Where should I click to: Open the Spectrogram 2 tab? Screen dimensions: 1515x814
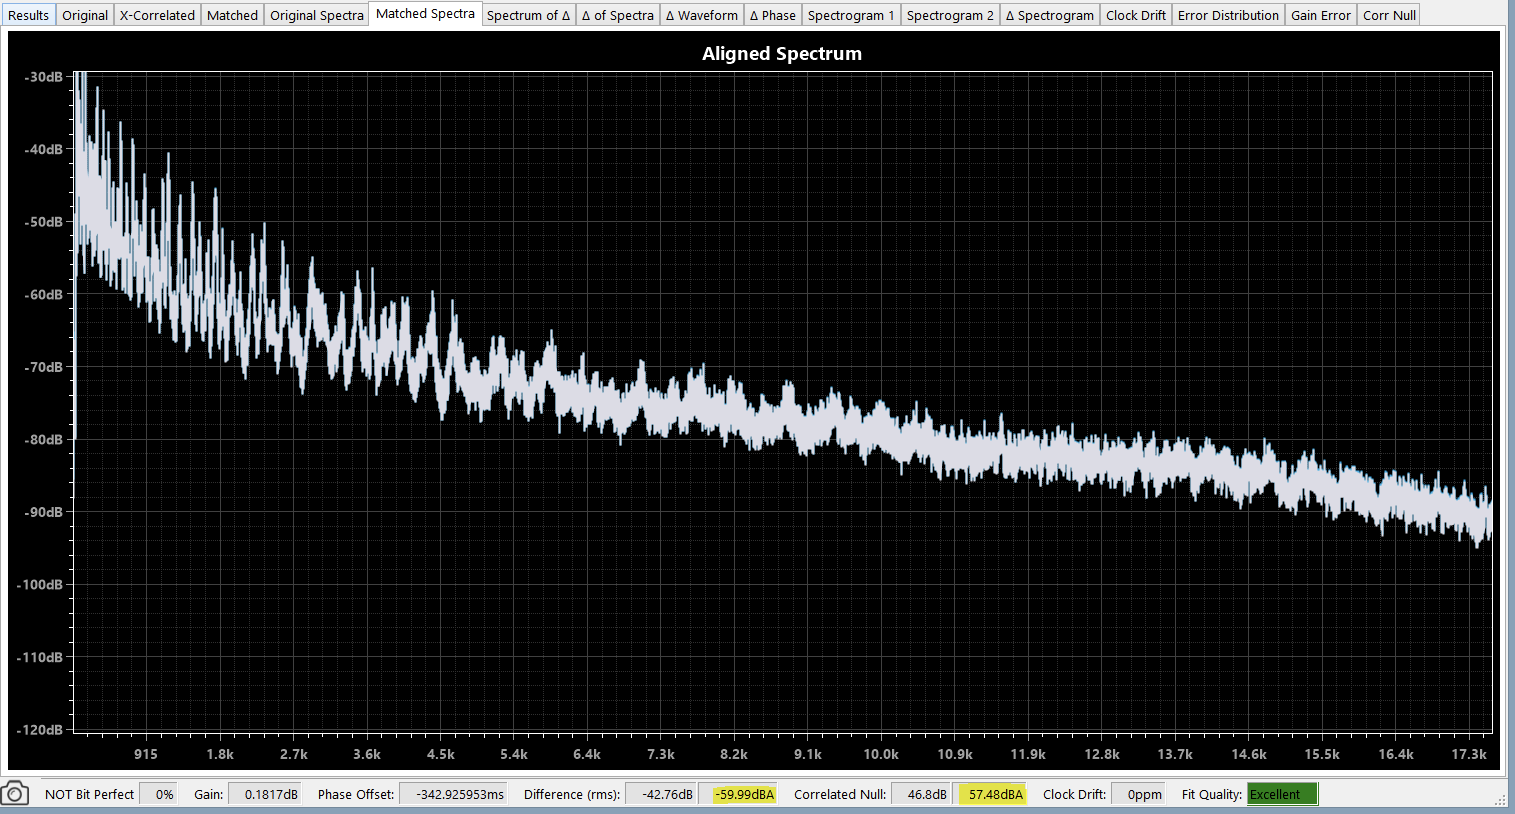click(950, 15)
